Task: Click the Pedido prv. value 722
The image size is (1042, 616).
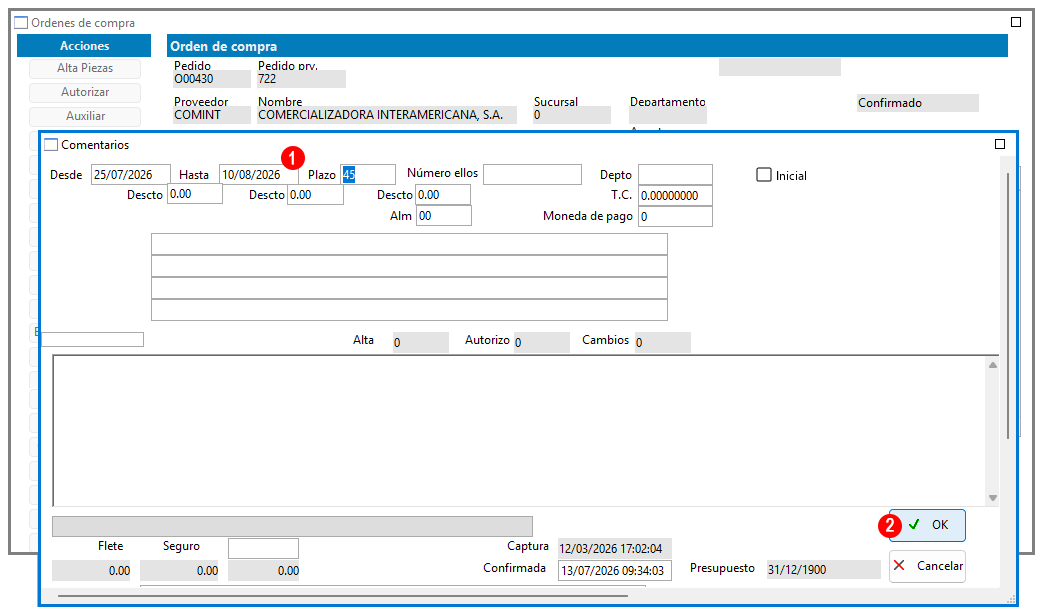Action: [x=301, y=79]
